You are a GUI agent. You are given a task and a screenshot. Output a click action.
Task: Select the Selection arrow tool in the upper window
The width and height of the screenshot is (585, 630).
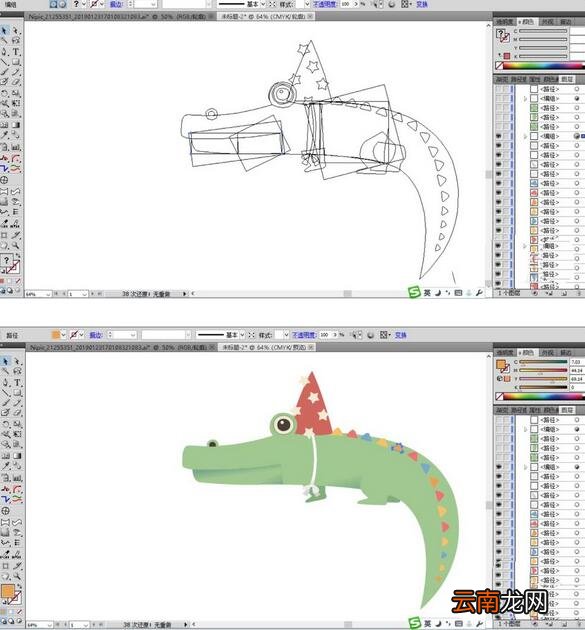(5, 31)
